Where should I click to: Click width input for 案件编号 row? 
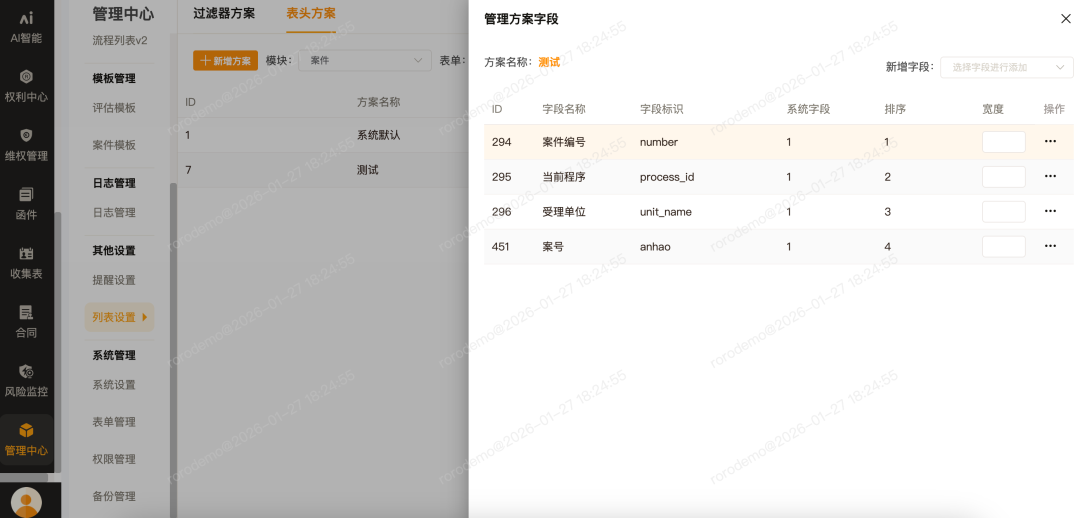pos(1004,142)
